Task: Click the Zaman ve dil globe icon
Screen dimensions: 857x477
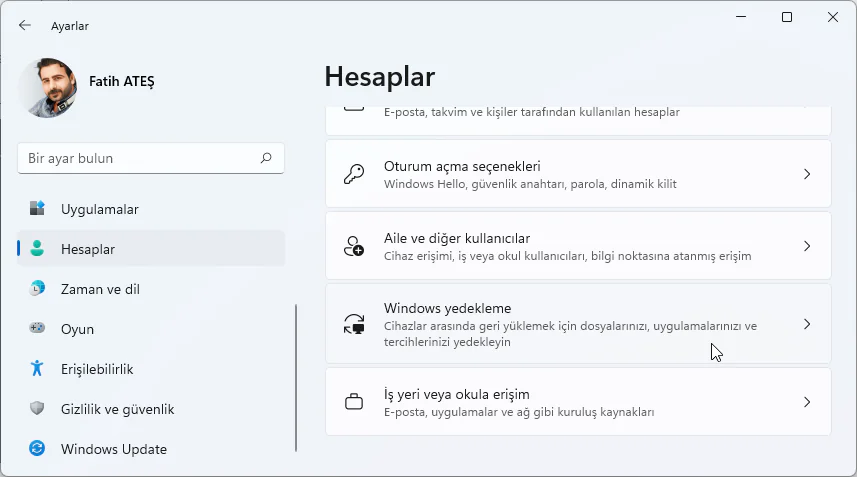Action: 37,289
